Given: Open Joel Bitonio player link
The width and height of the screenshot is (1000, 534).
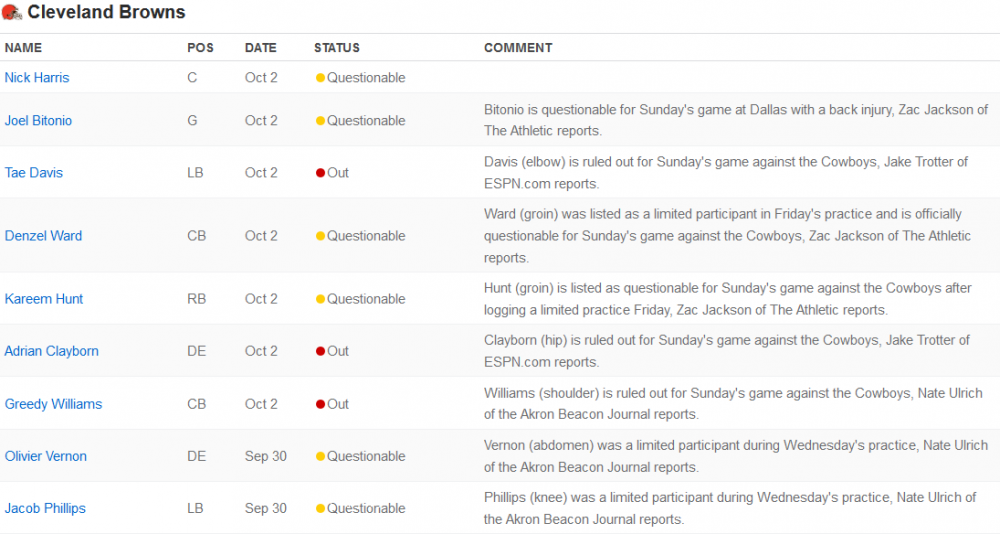Looking at the screenshot, I should pos(38,121).
